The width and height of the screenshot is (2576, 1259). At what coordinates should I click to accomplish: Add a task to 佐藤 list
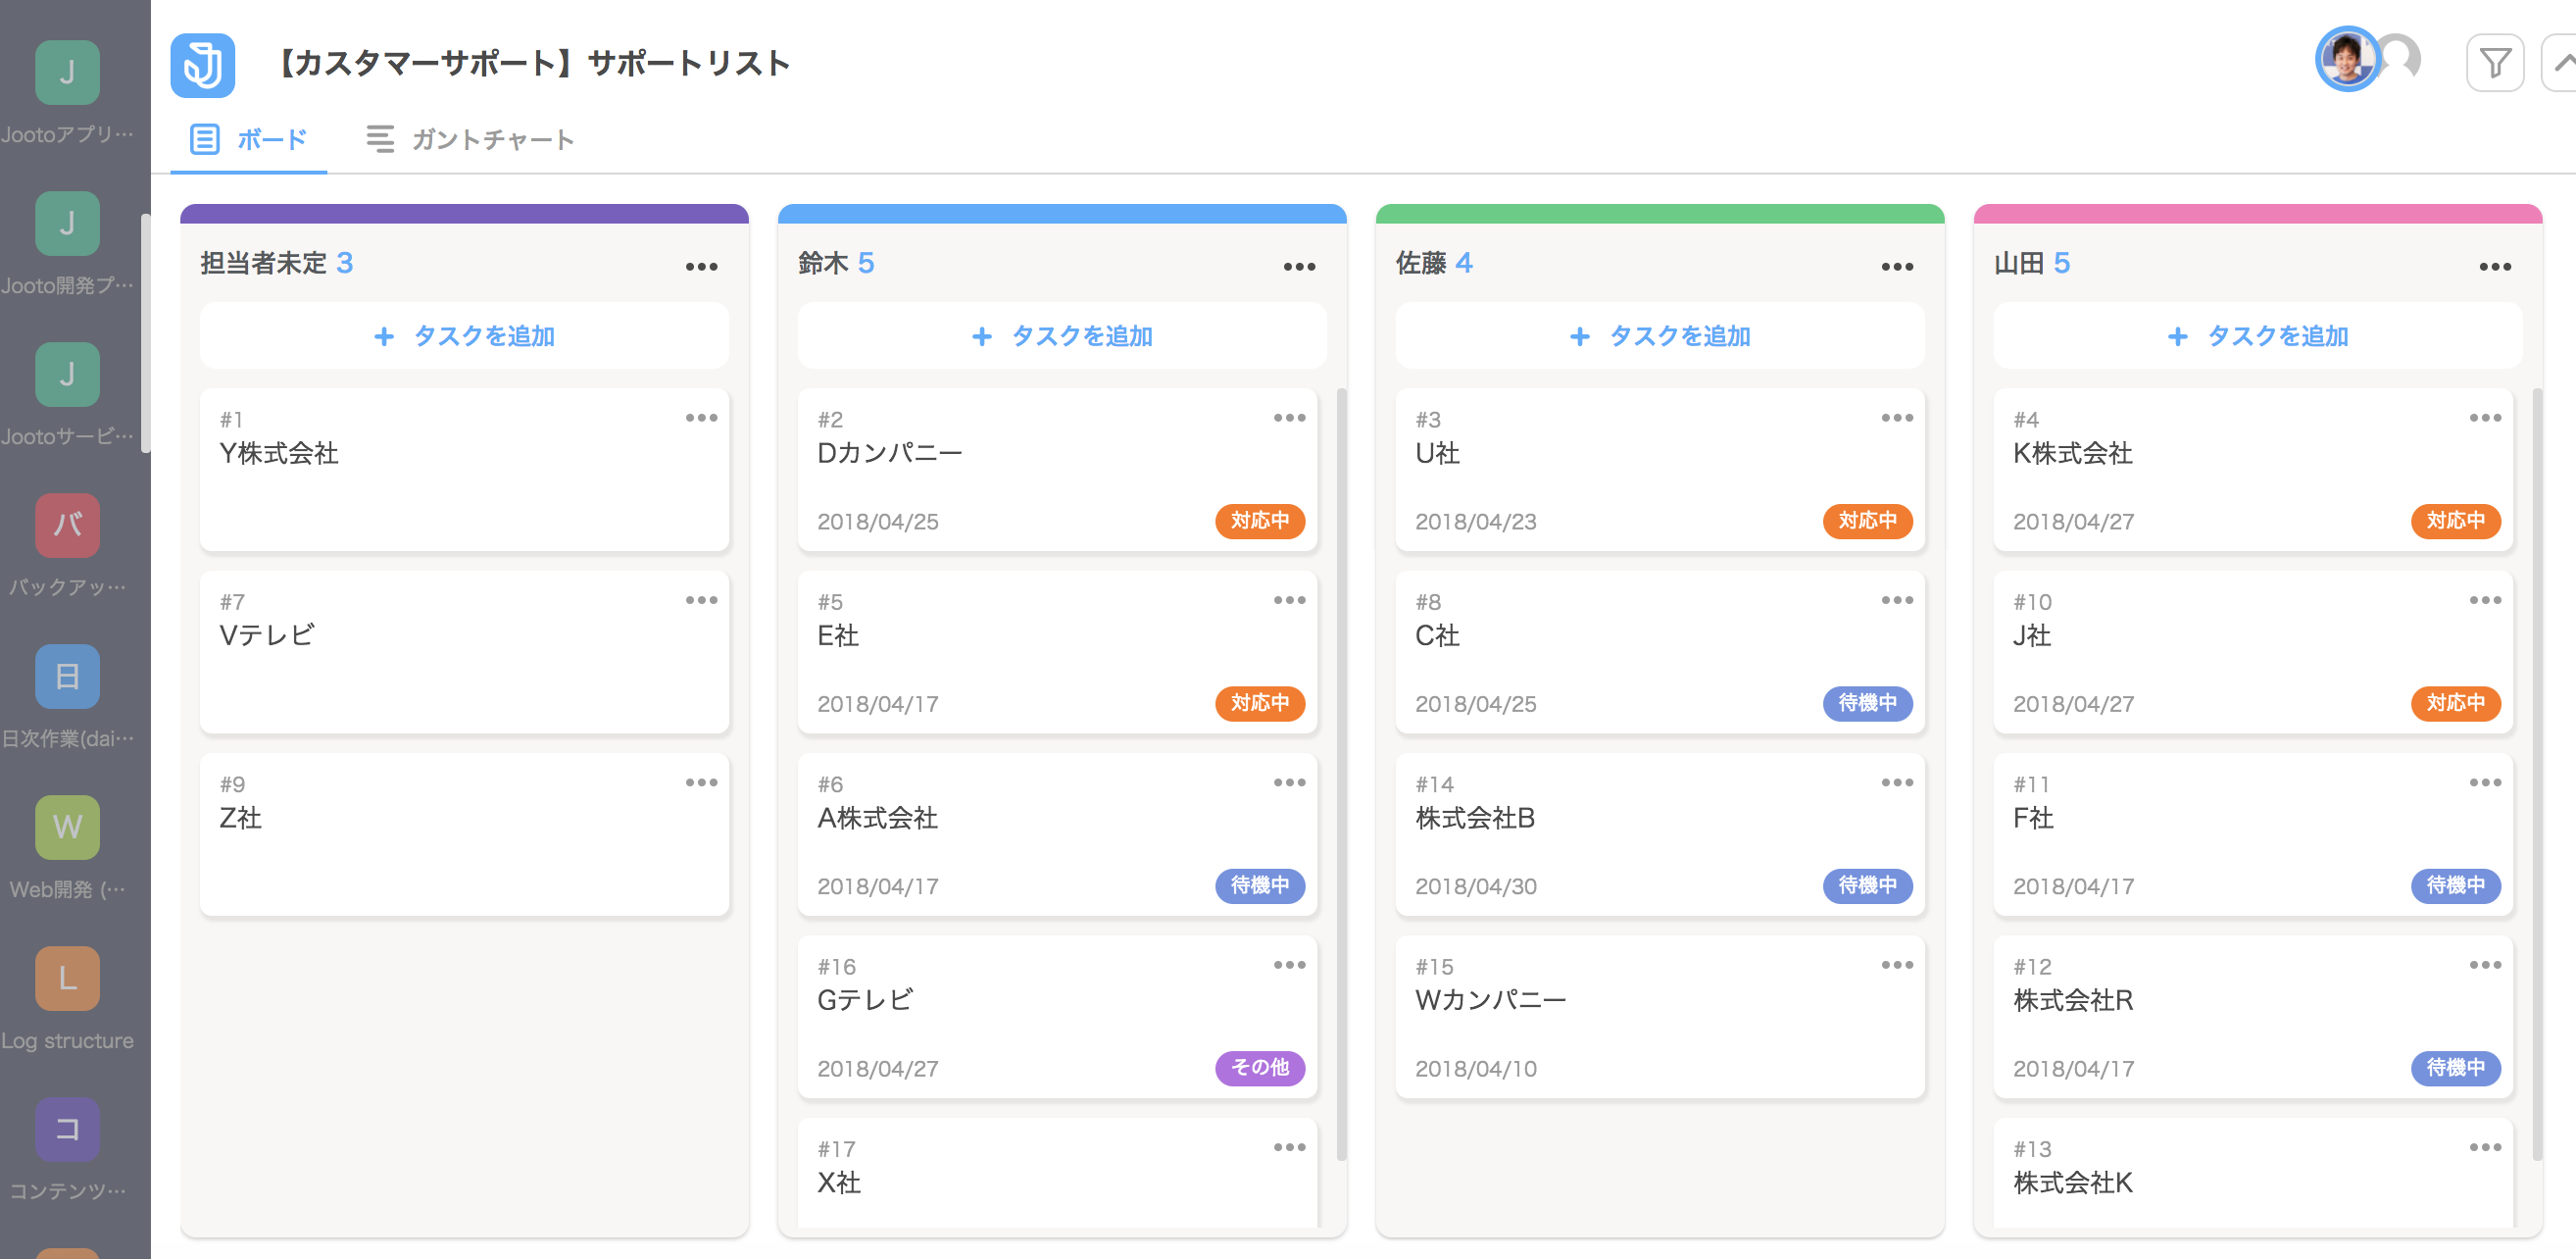click(1661, 336)
